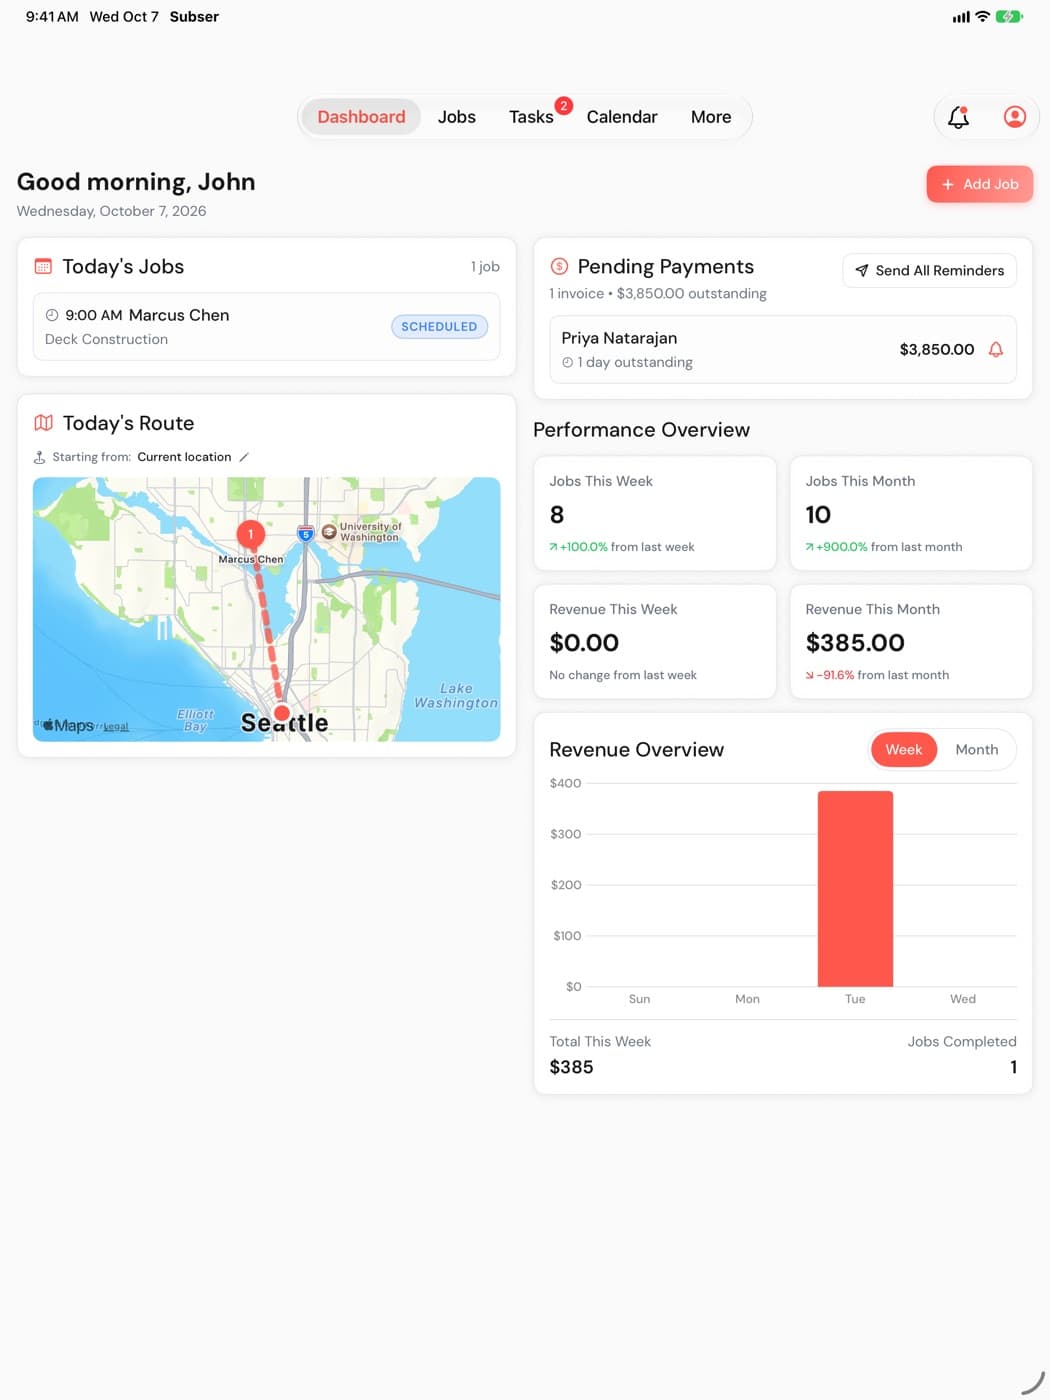Click the Total This Week $385 value
1050x1400 pixels.
click(x=571, y=1067)
